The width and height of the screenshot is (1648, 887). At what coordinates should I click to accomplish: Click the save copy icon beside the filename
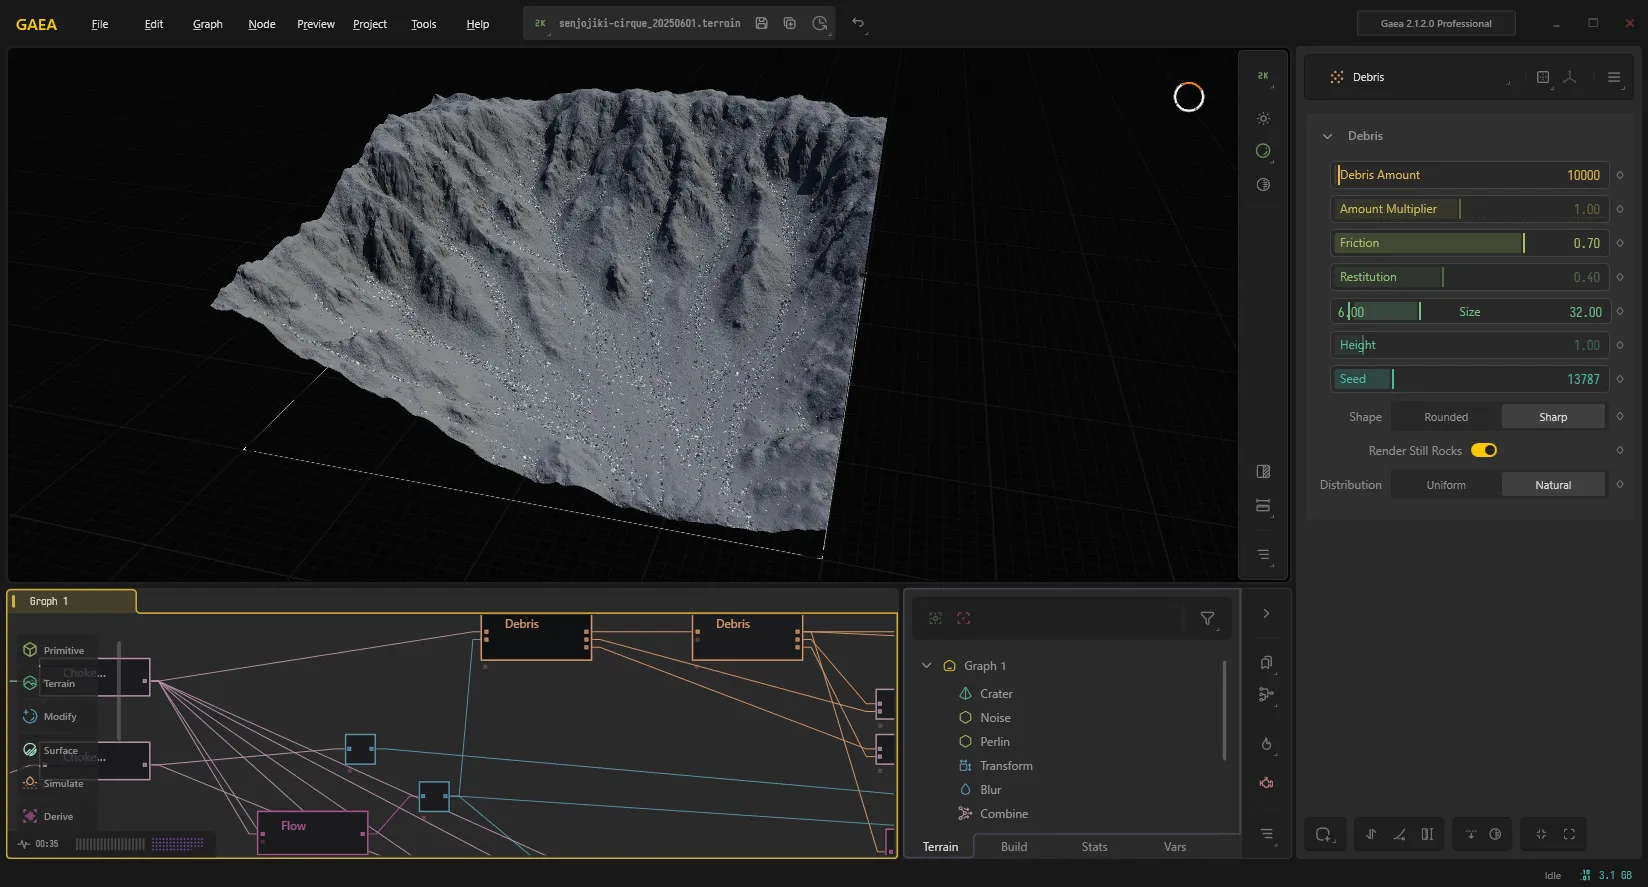coord(789,23)
